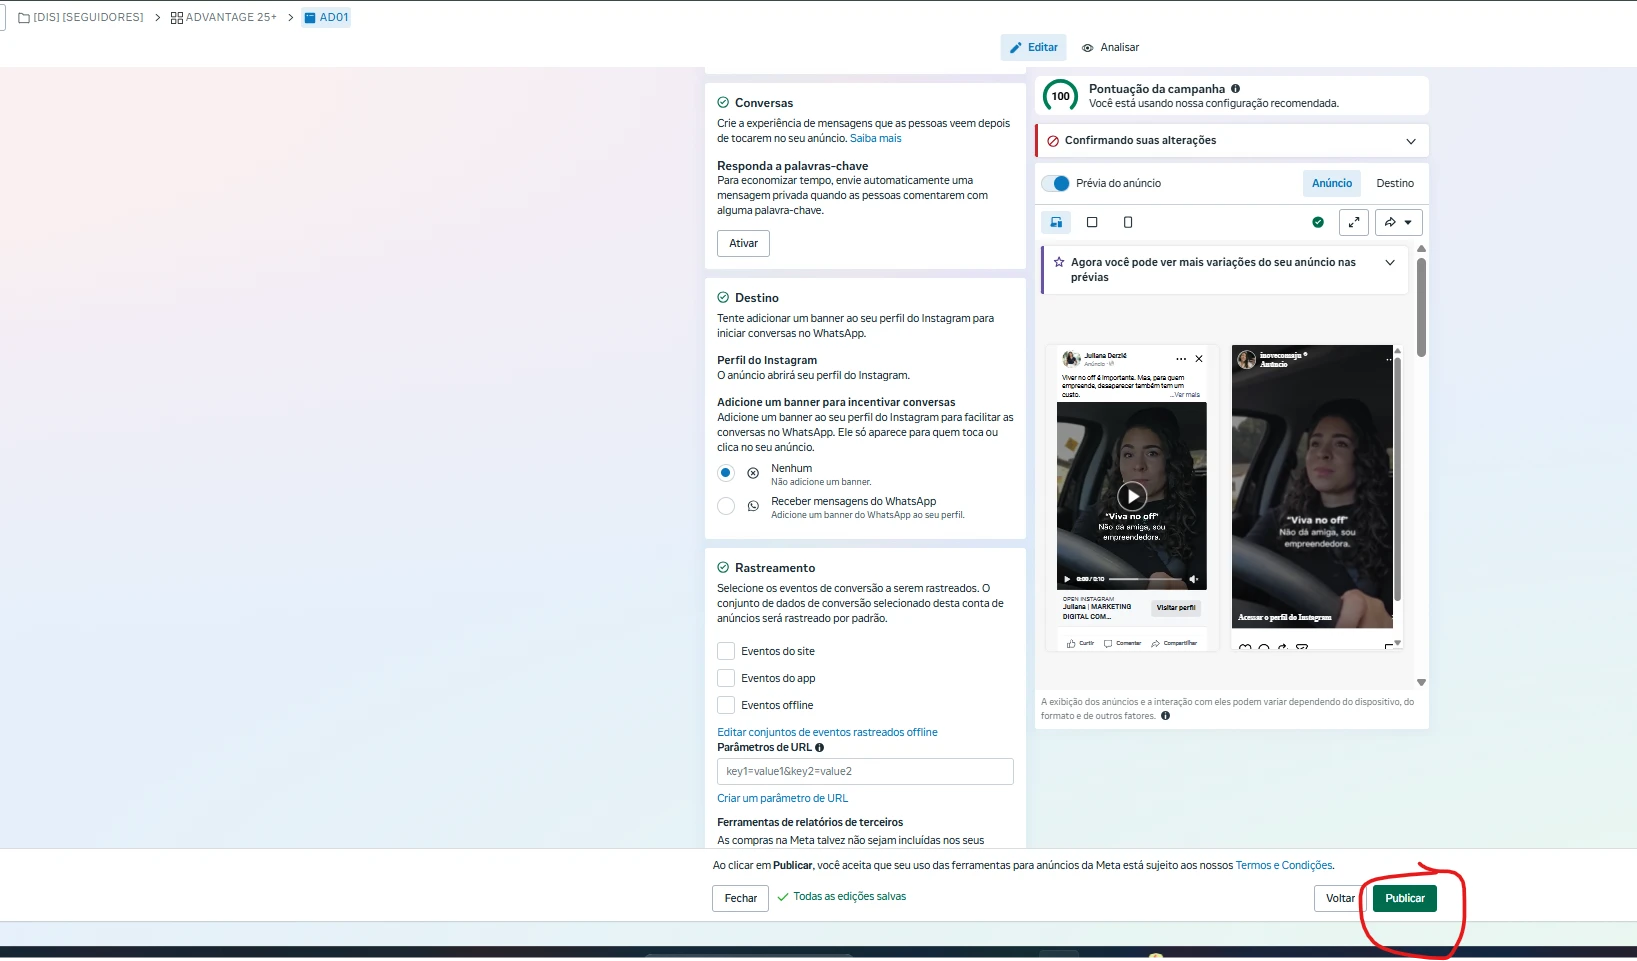Open the Analisar tab
Screen dimensions: 1637x961
[1110, 47]
